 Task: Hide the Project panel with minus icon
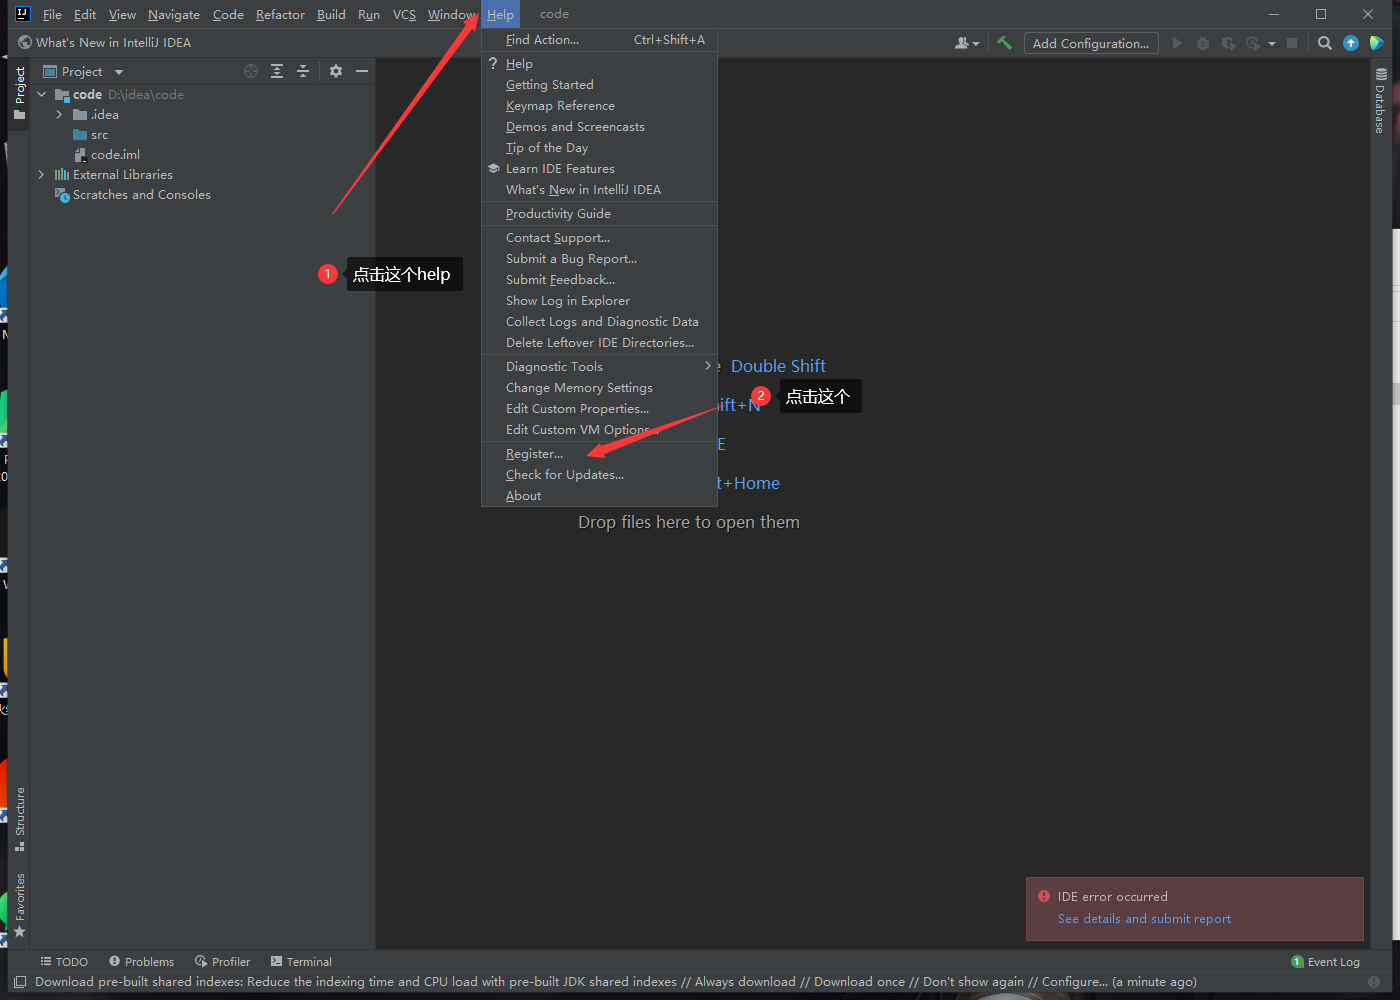pos(362,71)
